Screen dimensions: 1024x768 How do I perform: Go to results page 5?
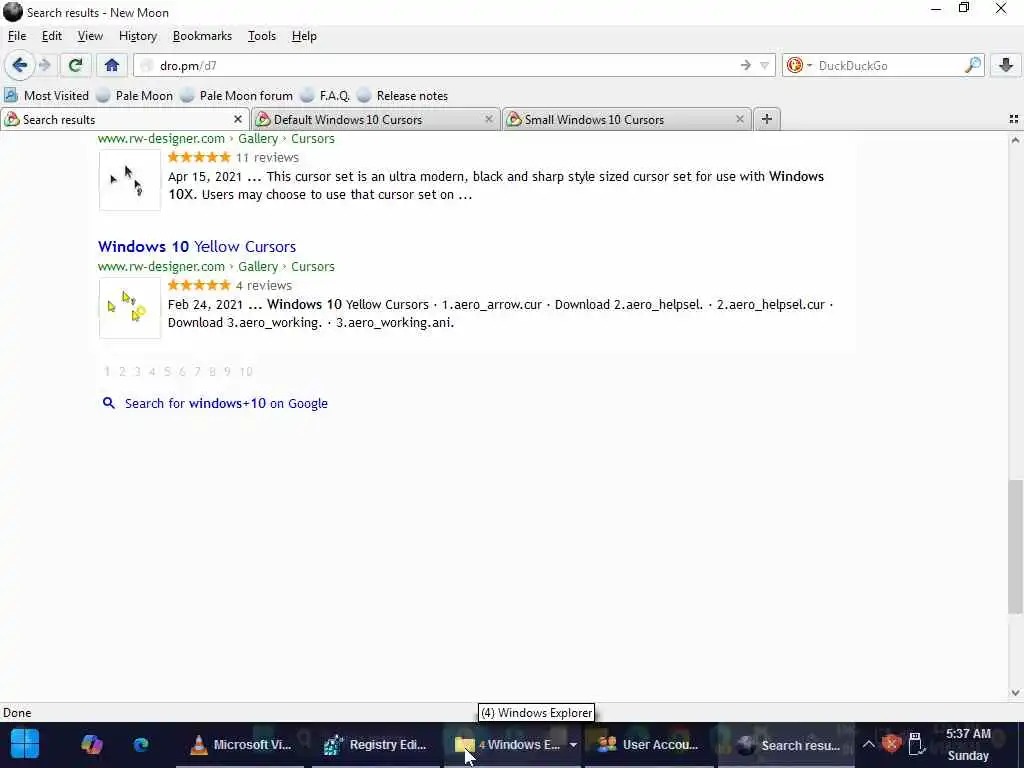click(167, 372)
